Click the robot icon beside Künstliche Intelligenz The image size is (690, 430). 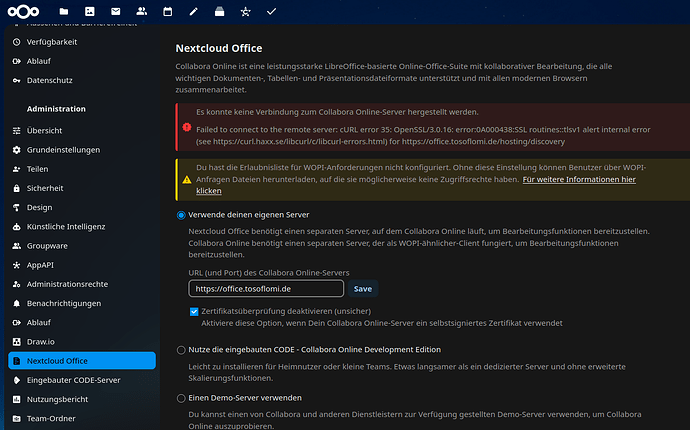(x=16, y=227)
